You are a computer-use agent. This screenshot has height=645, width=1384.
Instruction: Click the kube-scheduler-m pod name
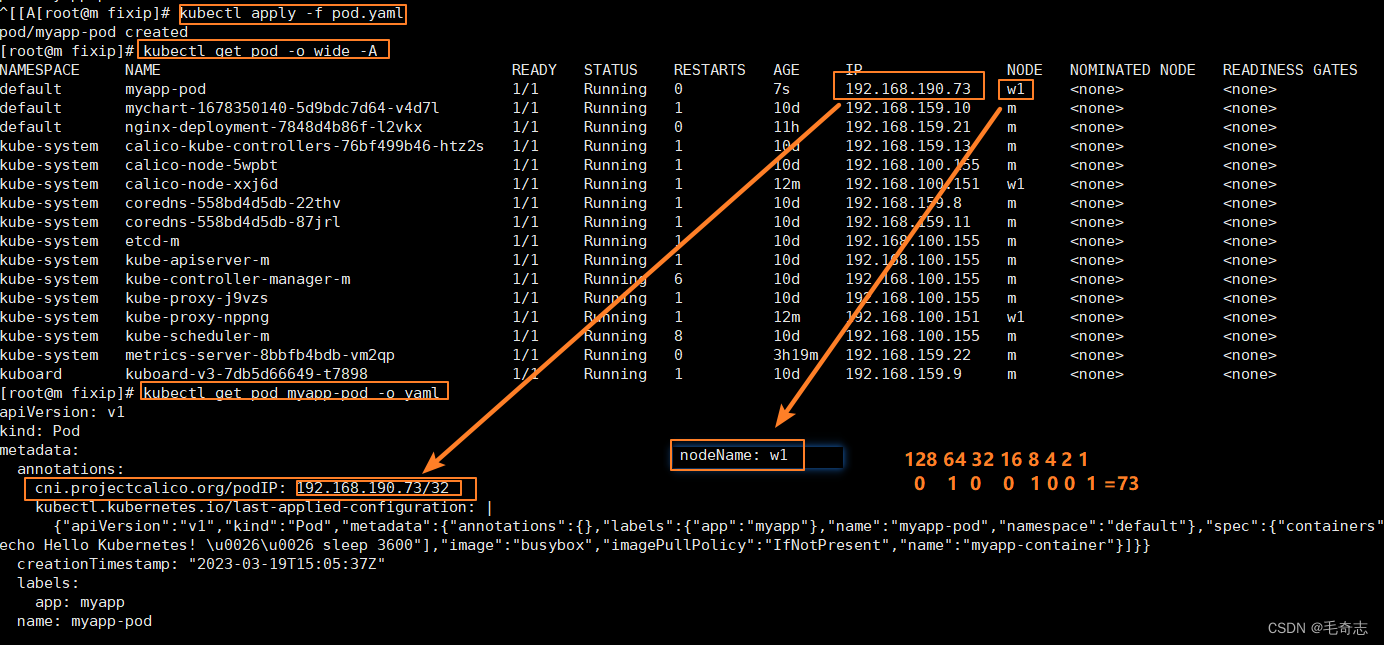click(196, 336)
